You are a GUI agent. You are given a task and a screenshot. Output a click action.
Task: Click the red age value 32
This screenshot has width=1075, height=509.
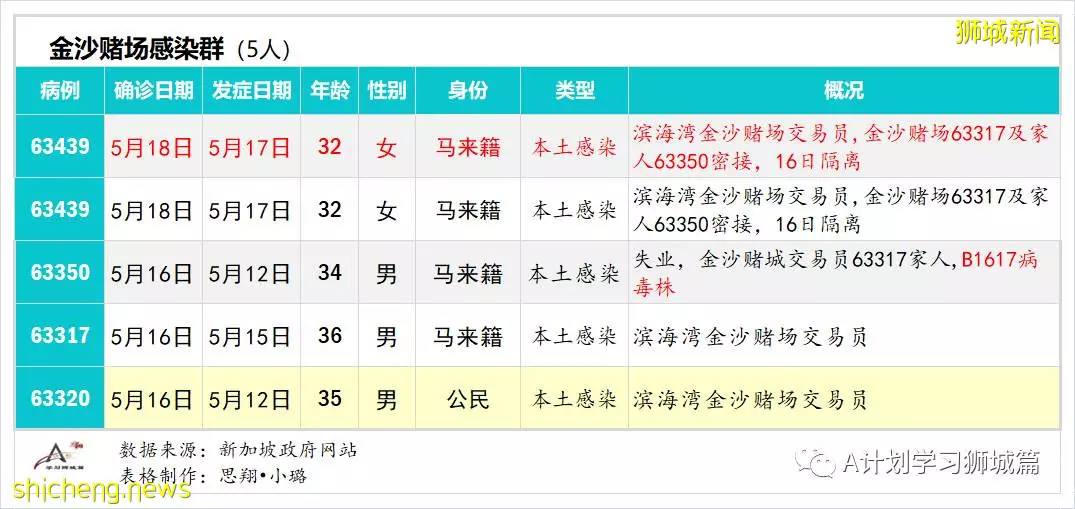point(330,146)
